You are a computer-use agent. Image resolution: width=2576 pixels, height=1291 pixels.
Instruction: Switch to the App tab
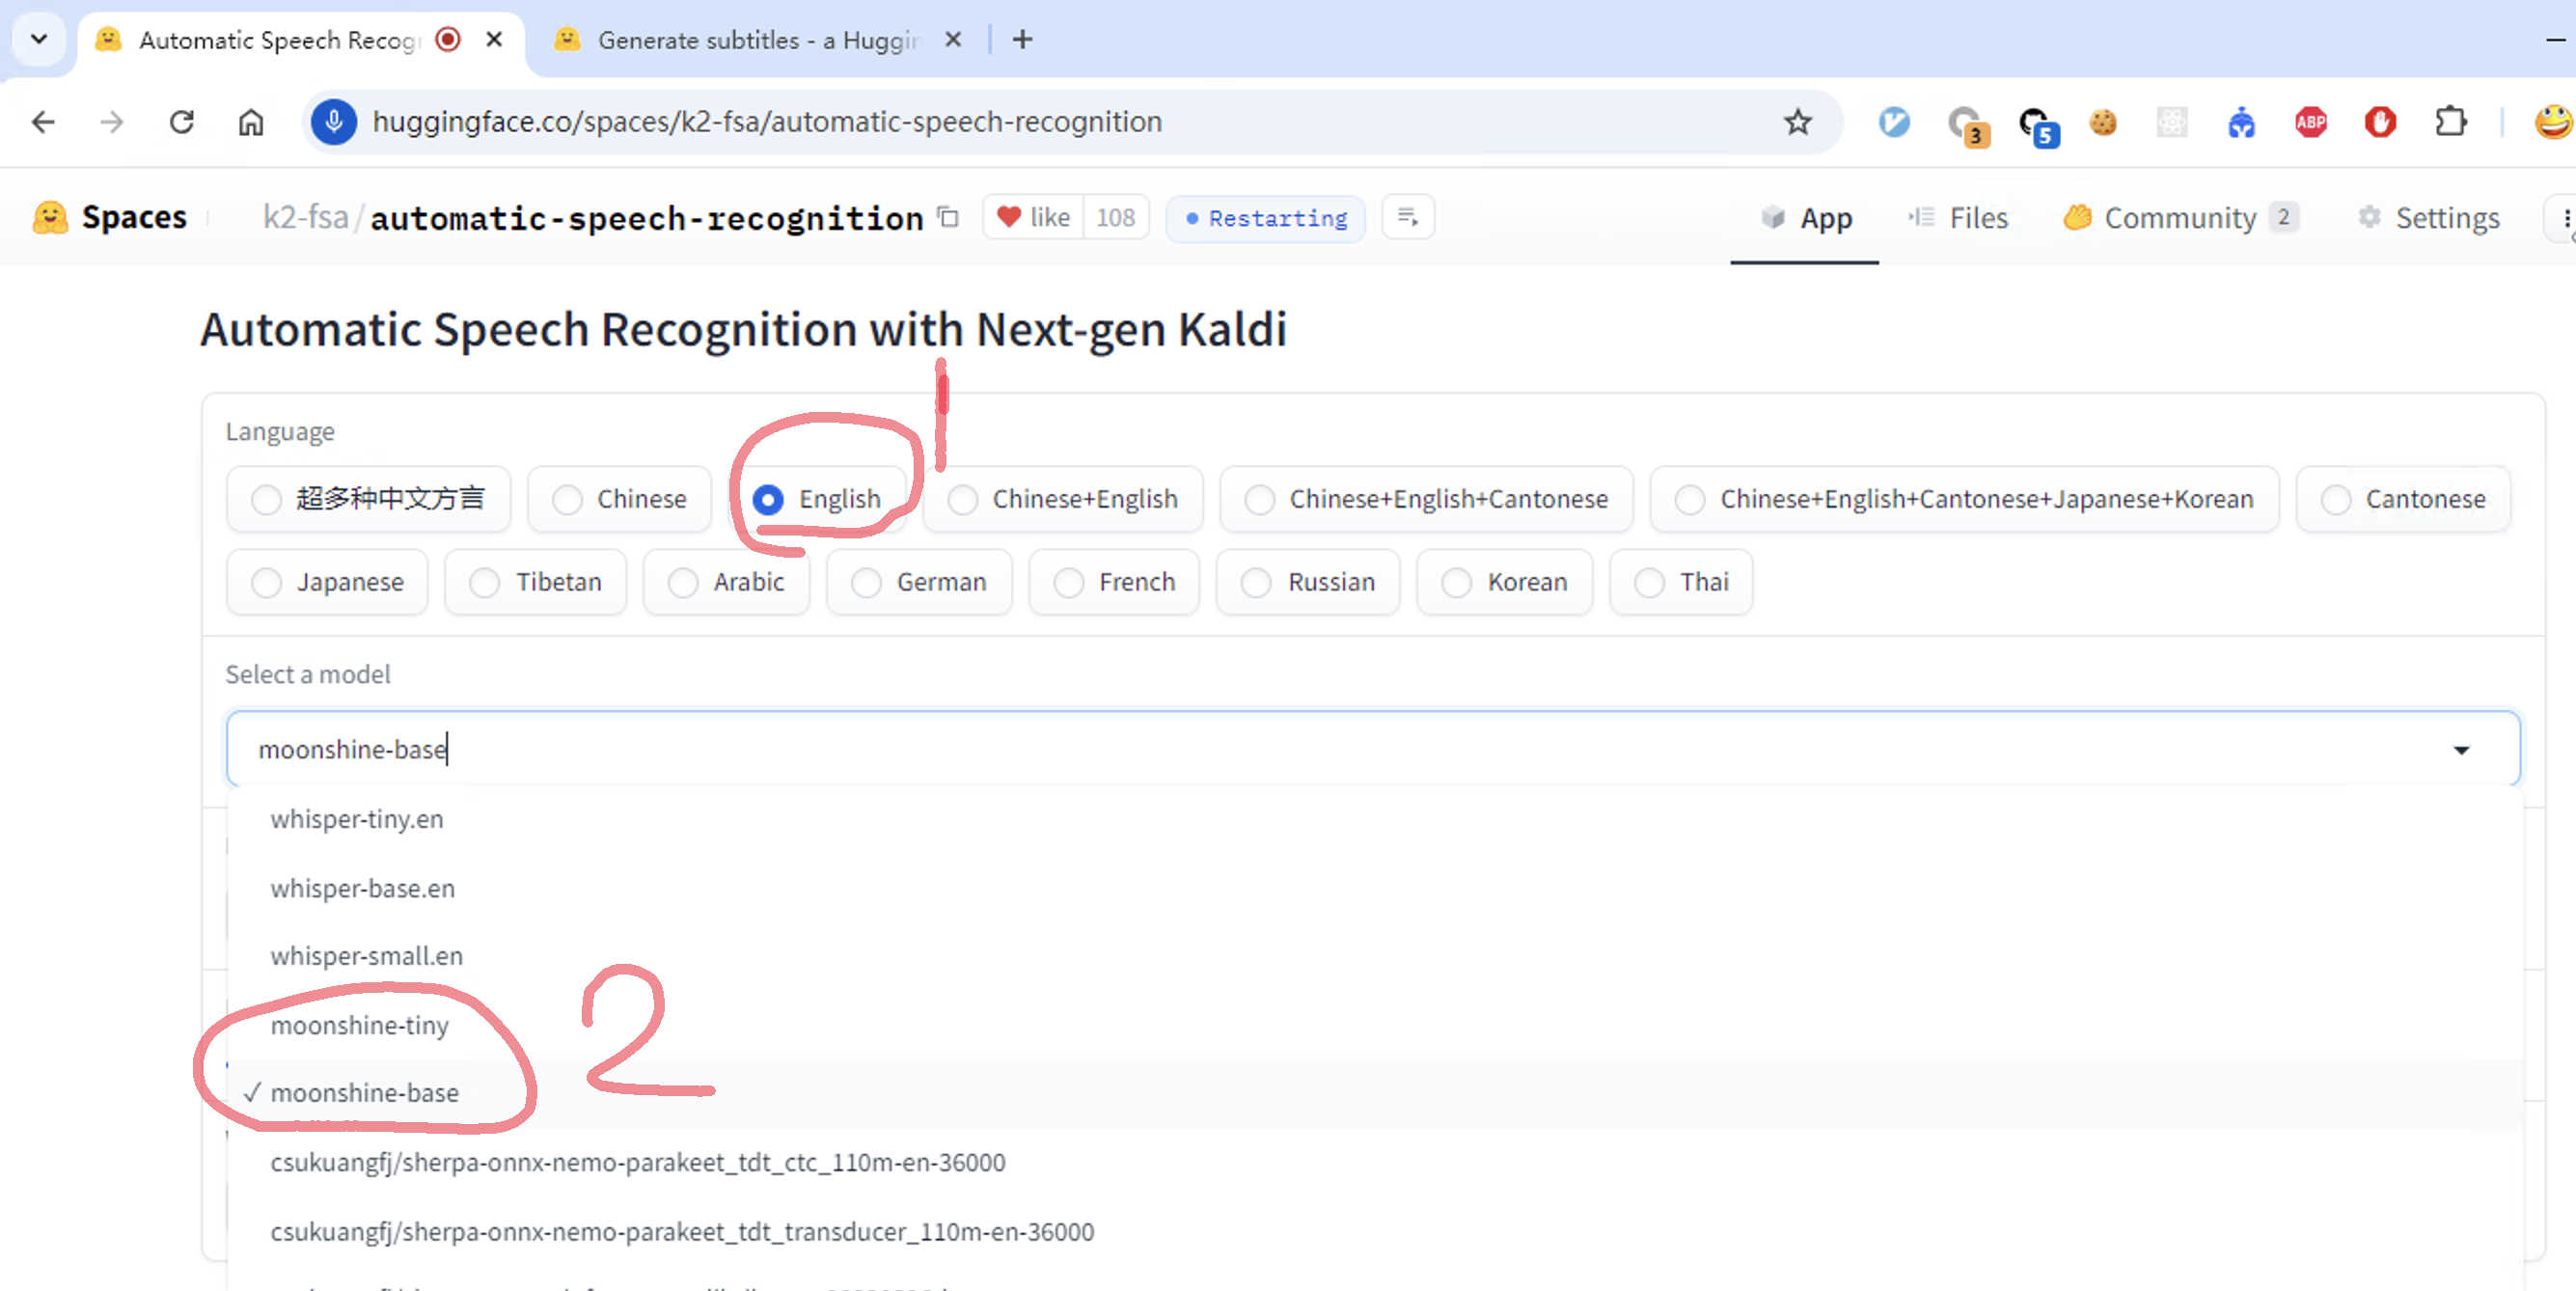1805,218
